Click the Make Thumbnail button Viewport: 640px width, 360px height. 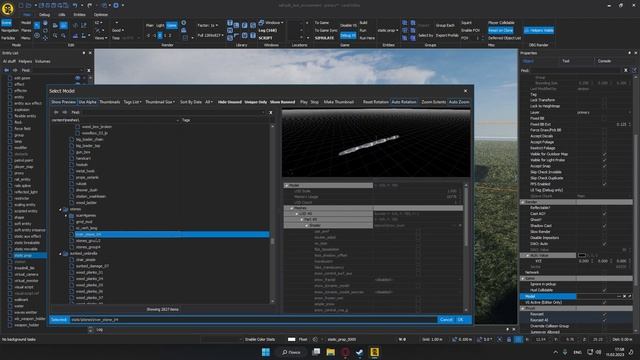(339, 102)
